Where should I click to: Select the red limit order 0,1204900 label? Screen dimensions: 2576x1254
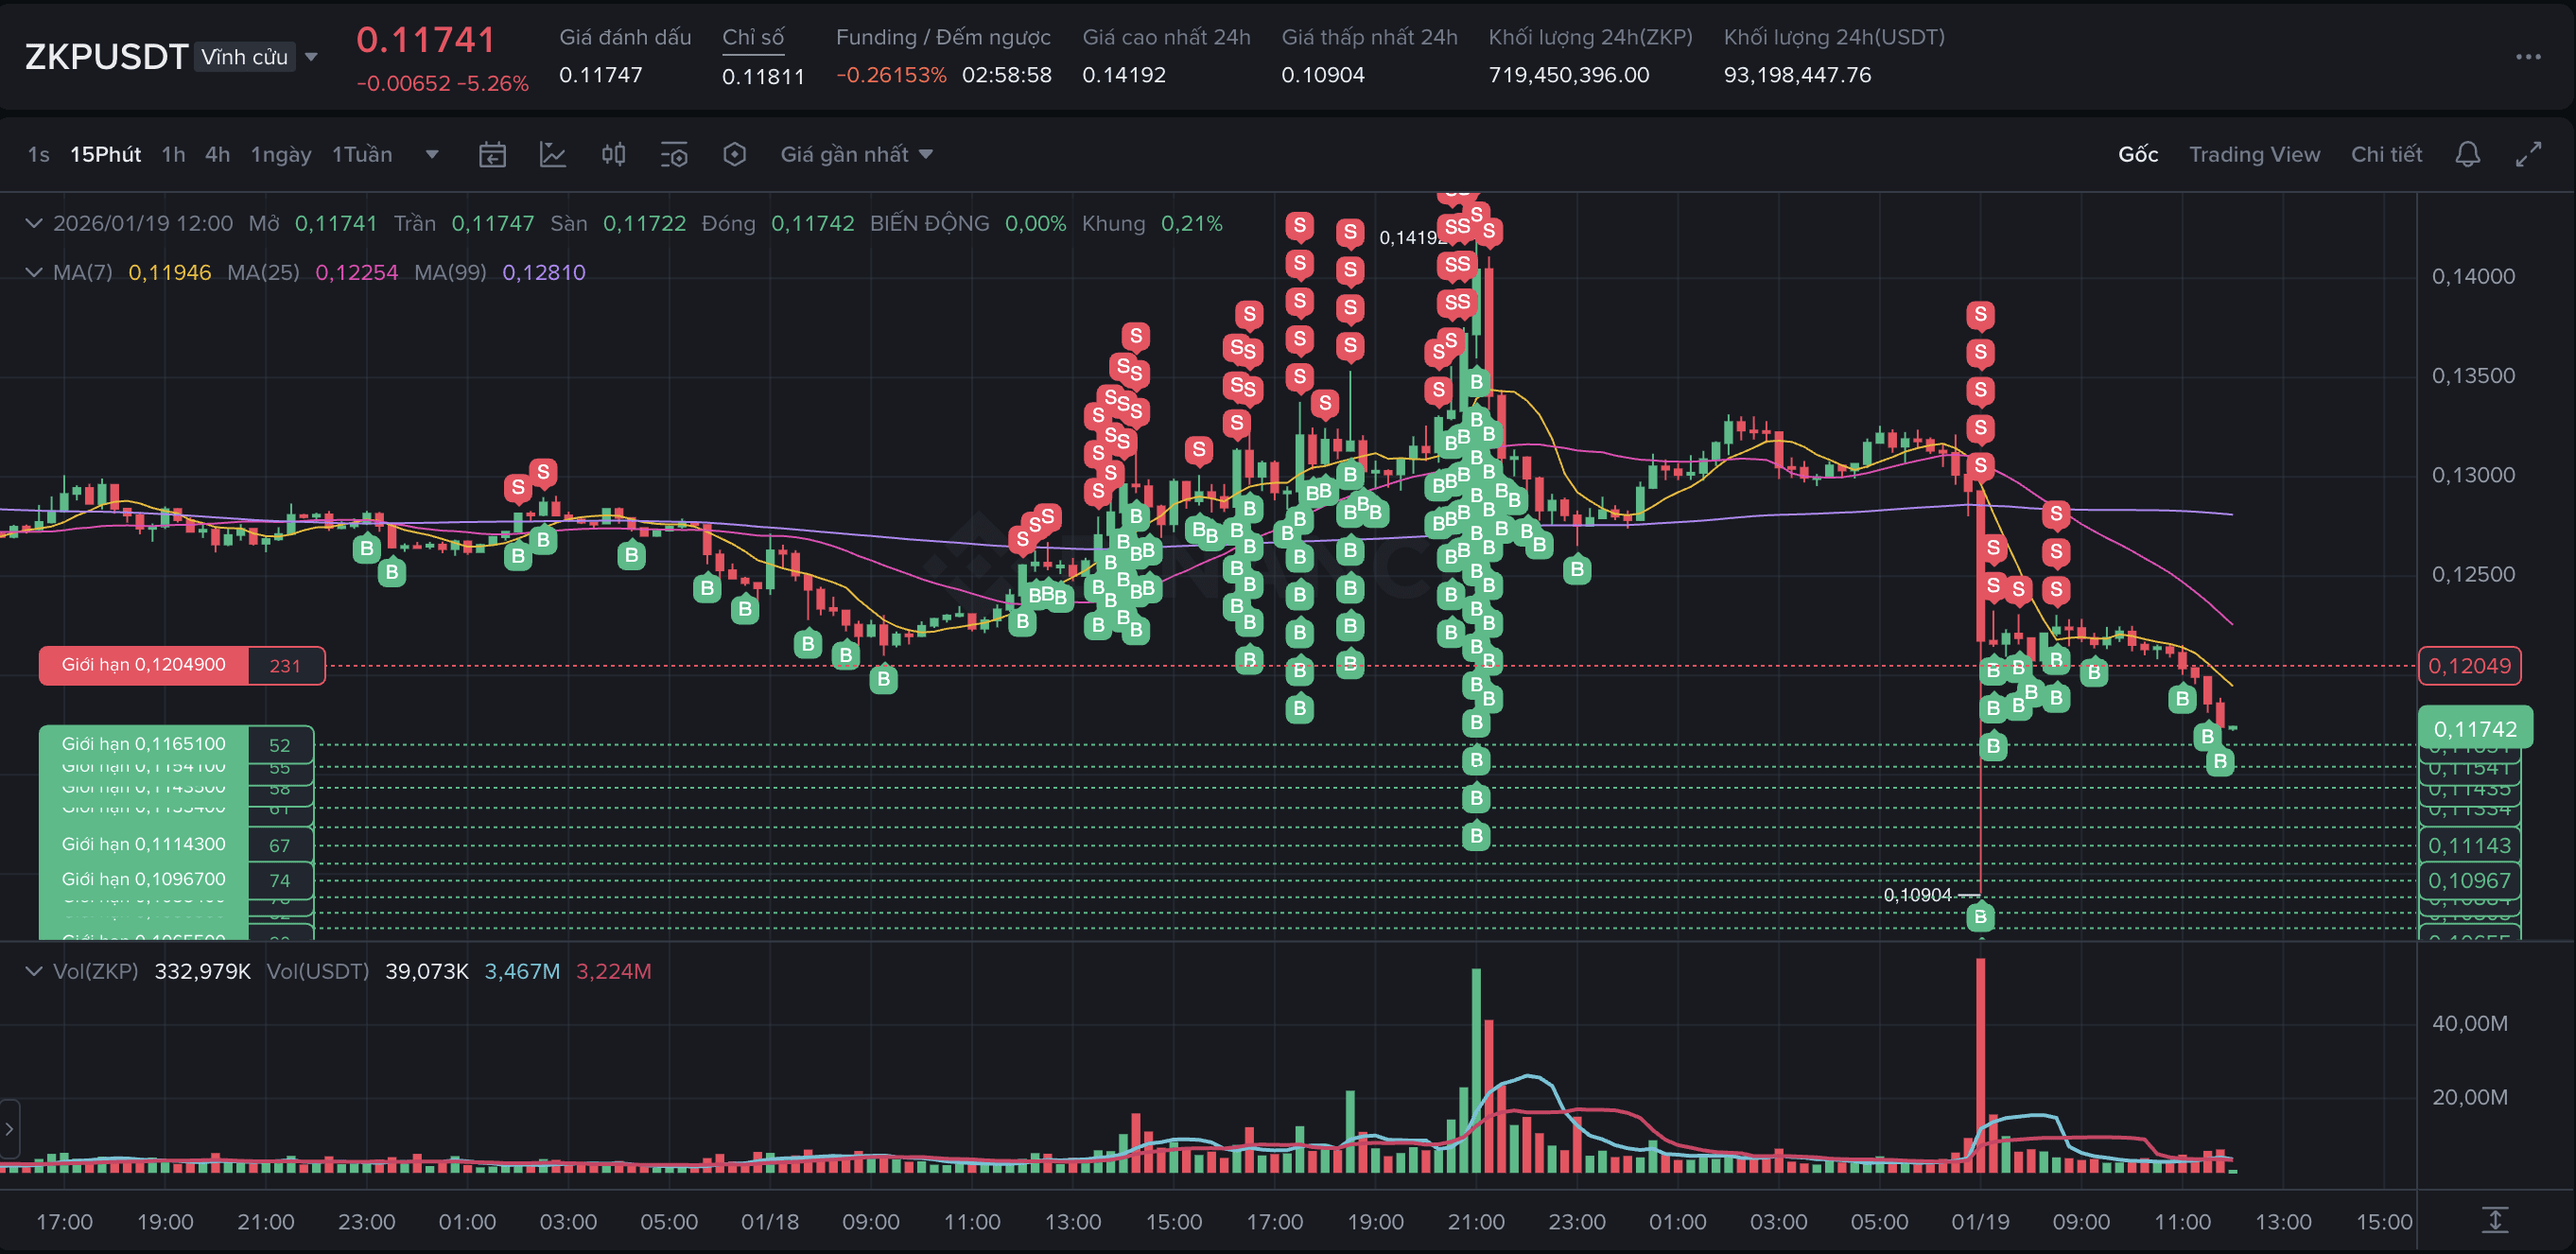tap(144, 665)
